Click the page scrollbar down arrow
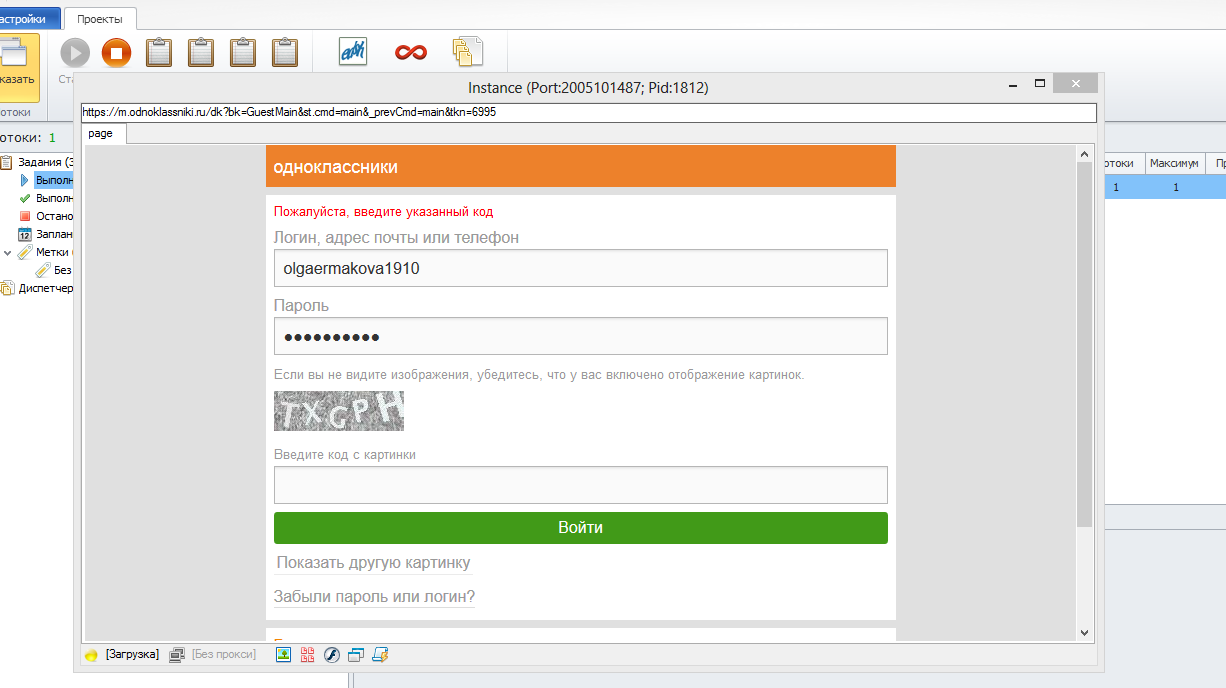The width and height of the screenshot is (1226, 688). click(x=1084, y=632)
